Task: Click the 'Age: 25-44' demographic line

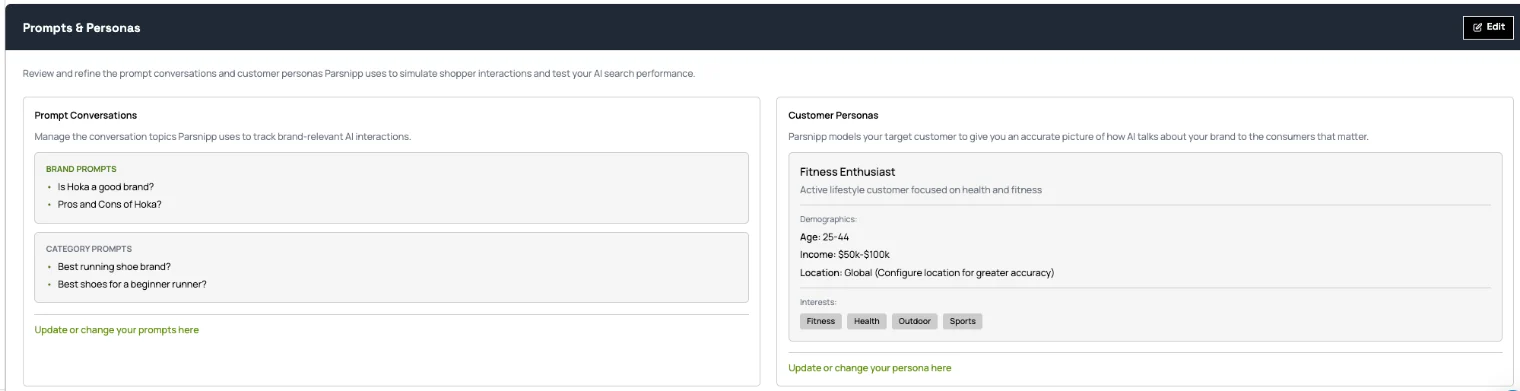Action: [825, 238]
